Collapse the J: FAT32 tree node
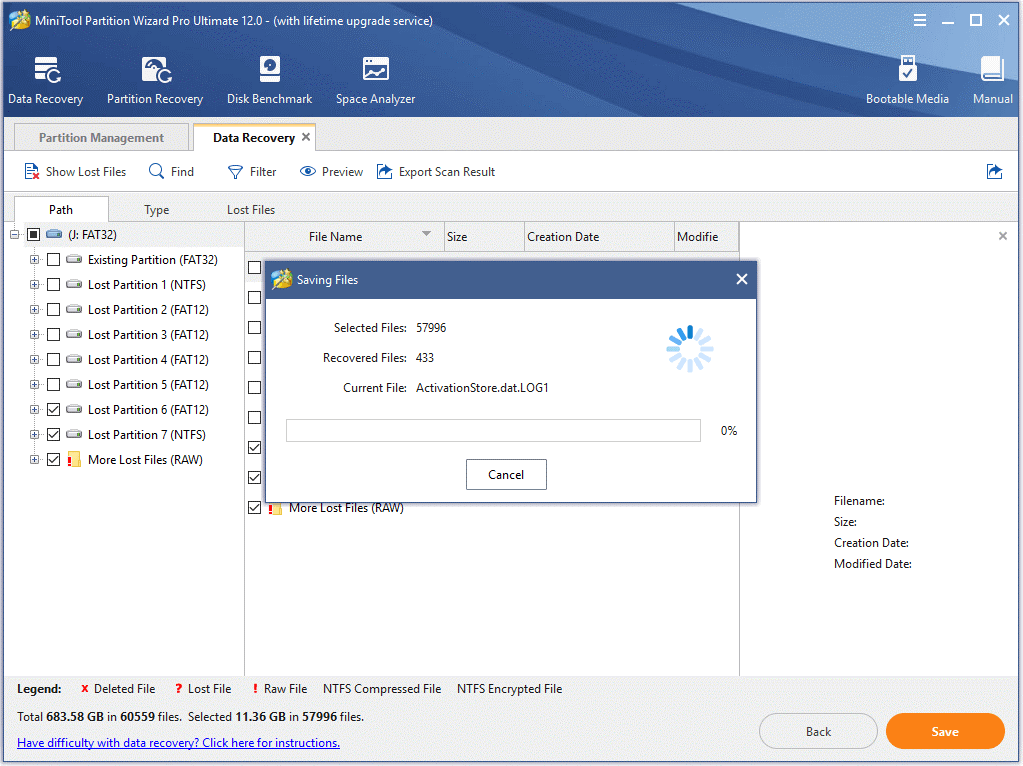The height and width of the screenshot is (766, 1023). 14,234
